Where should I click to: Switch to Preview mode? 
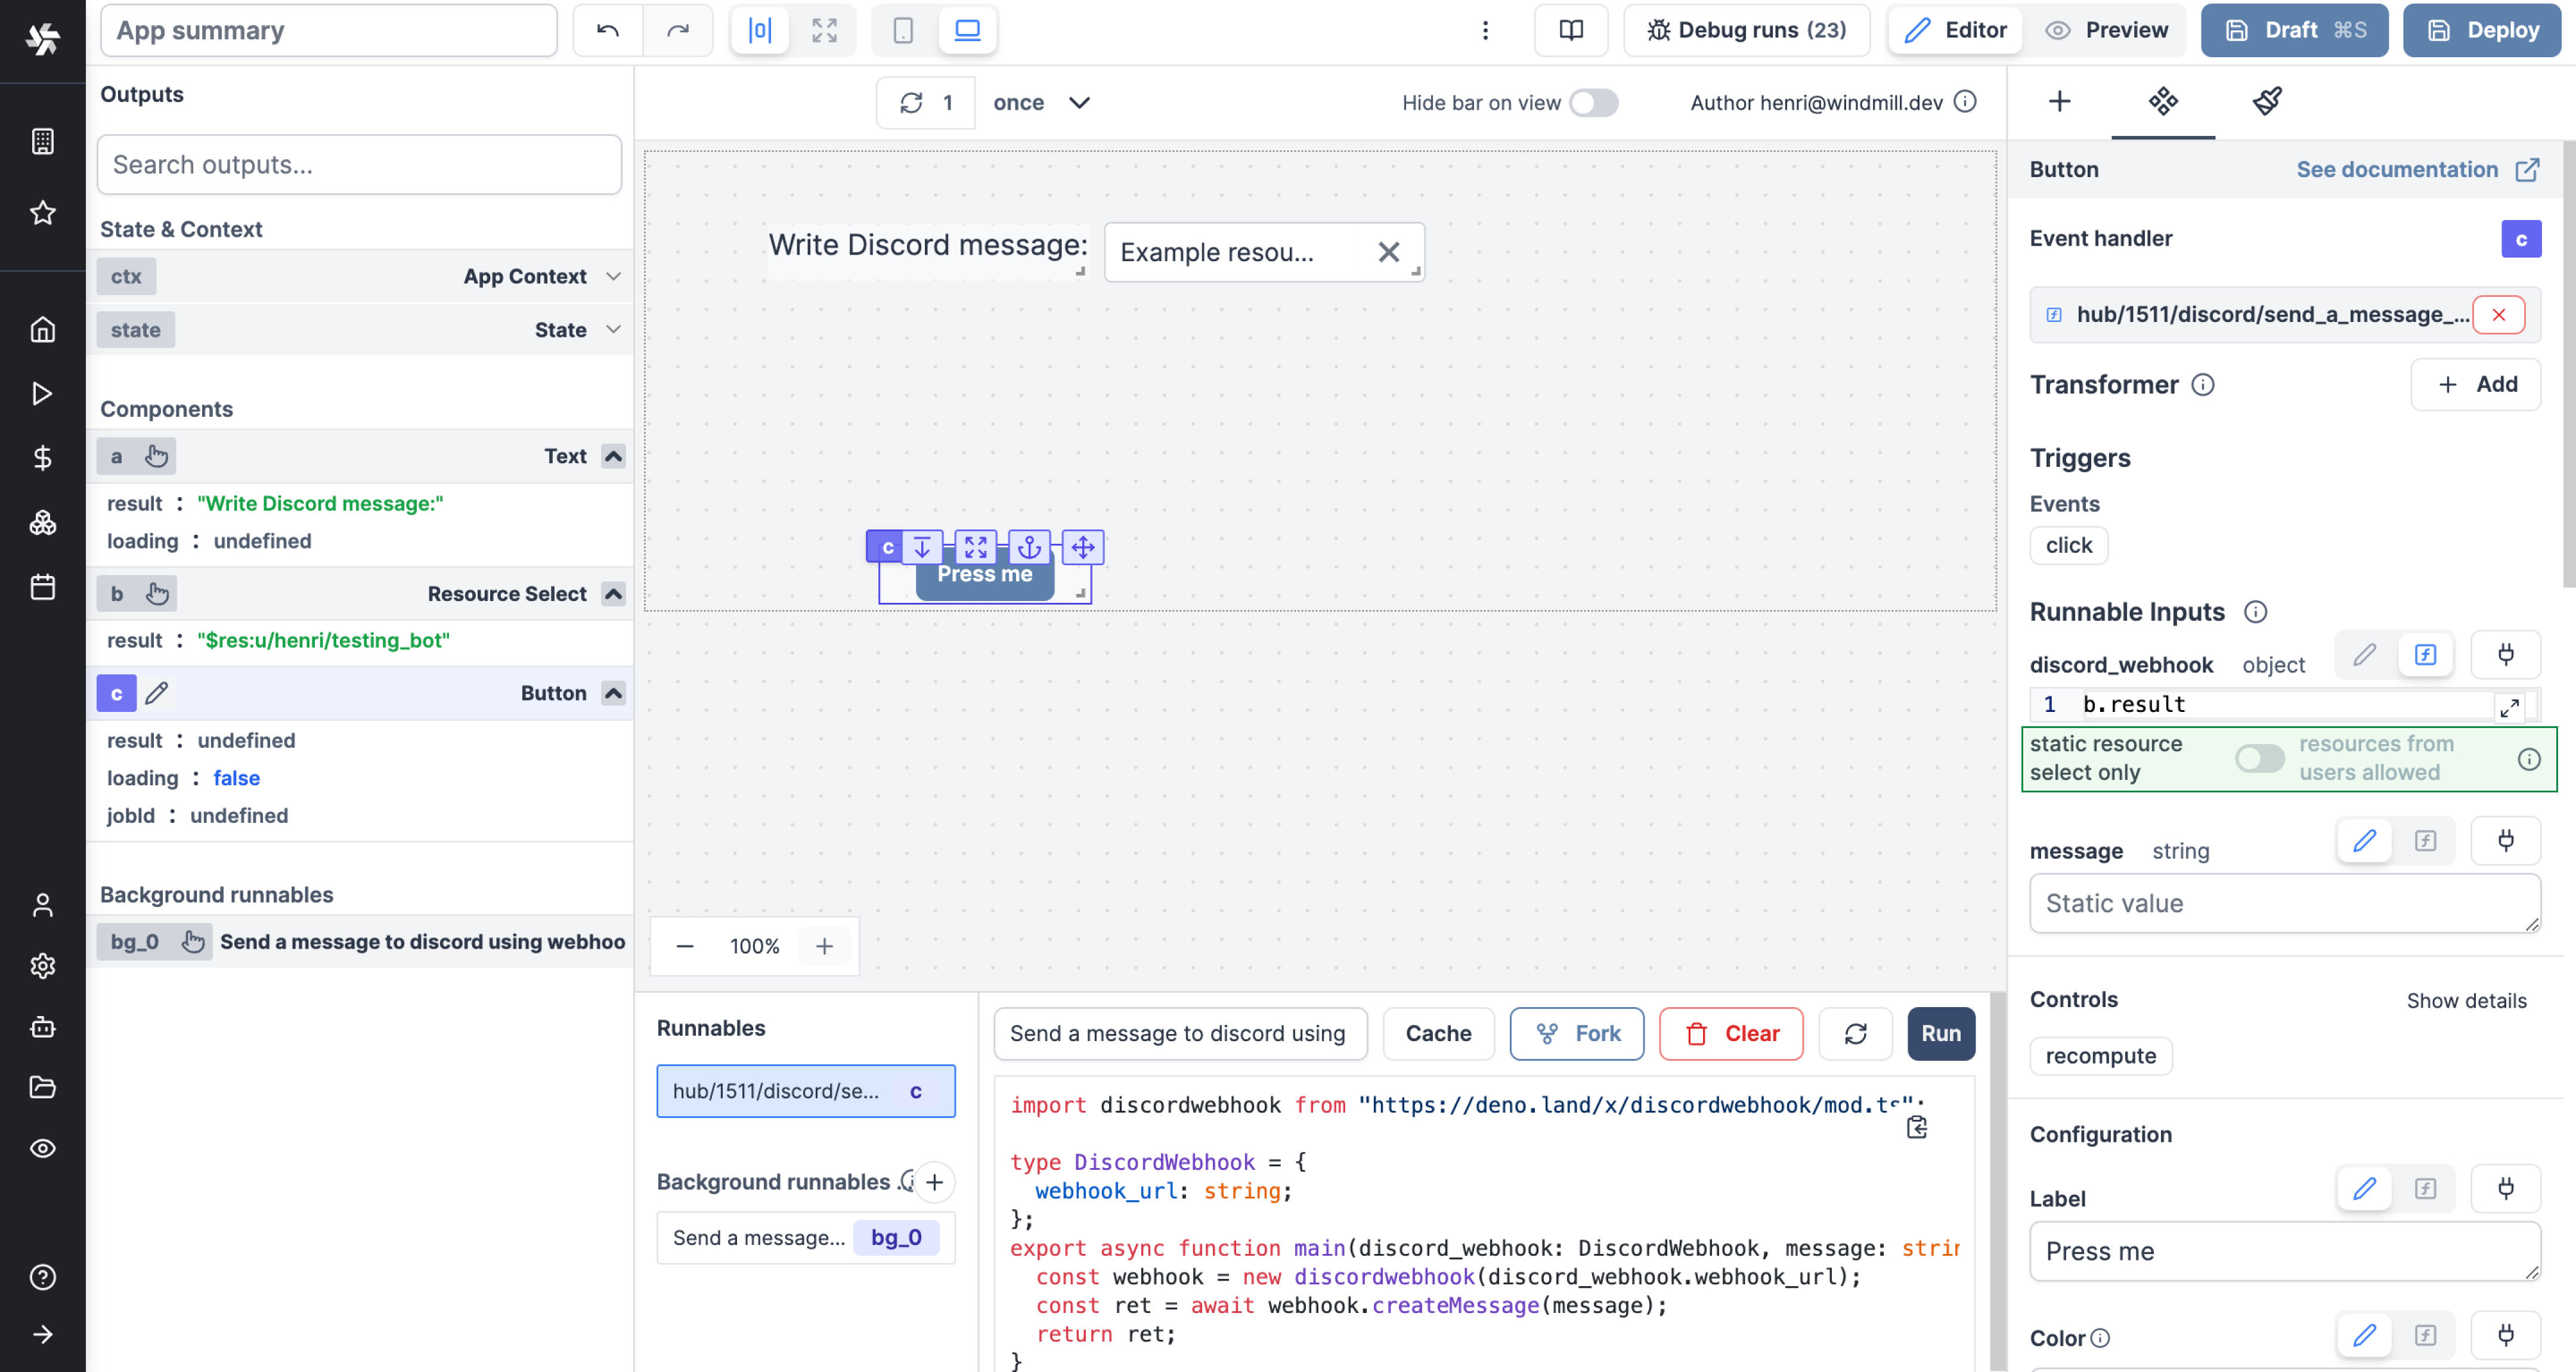coord(2106,30)
